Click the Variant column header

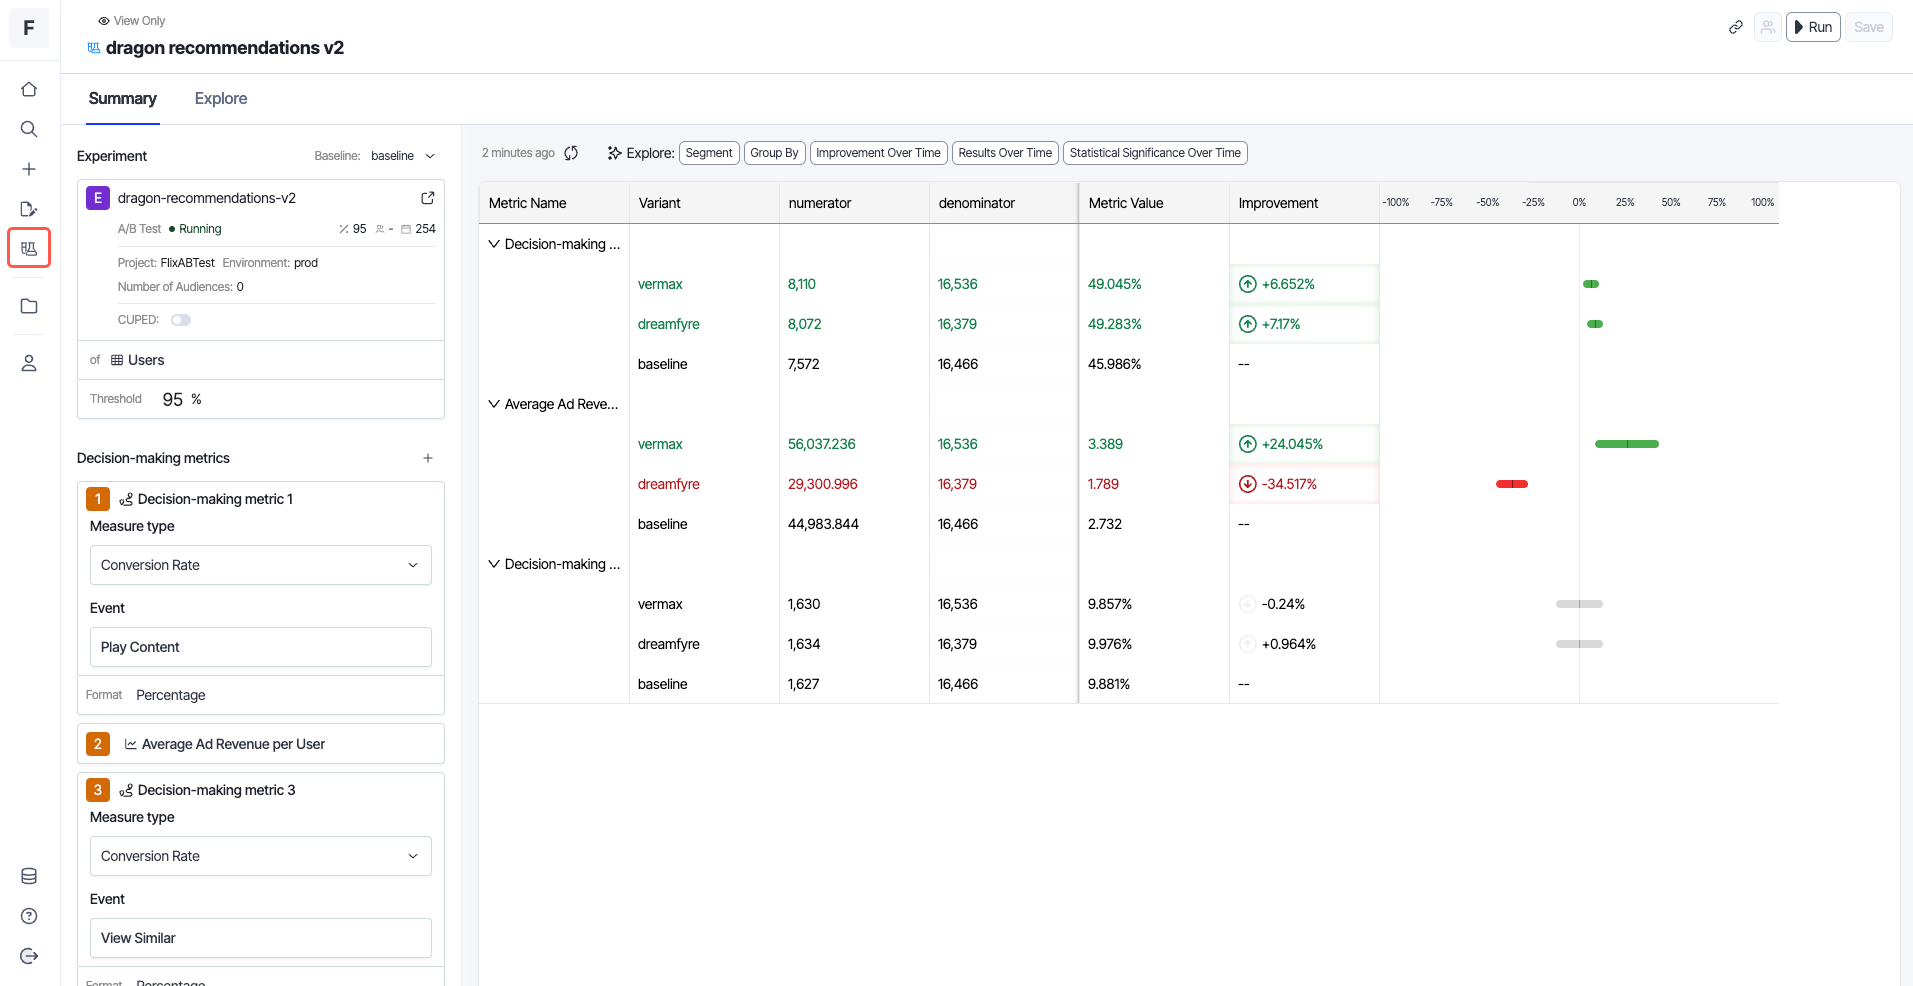(x=704, y=203)
